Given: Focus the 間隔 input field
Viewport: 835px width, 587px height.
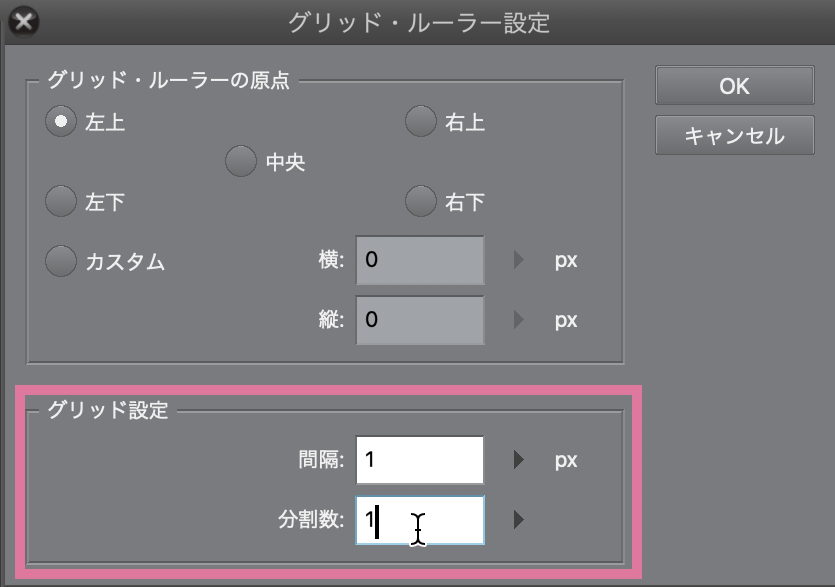Looking at the screenshot, I should pos(420,460).
